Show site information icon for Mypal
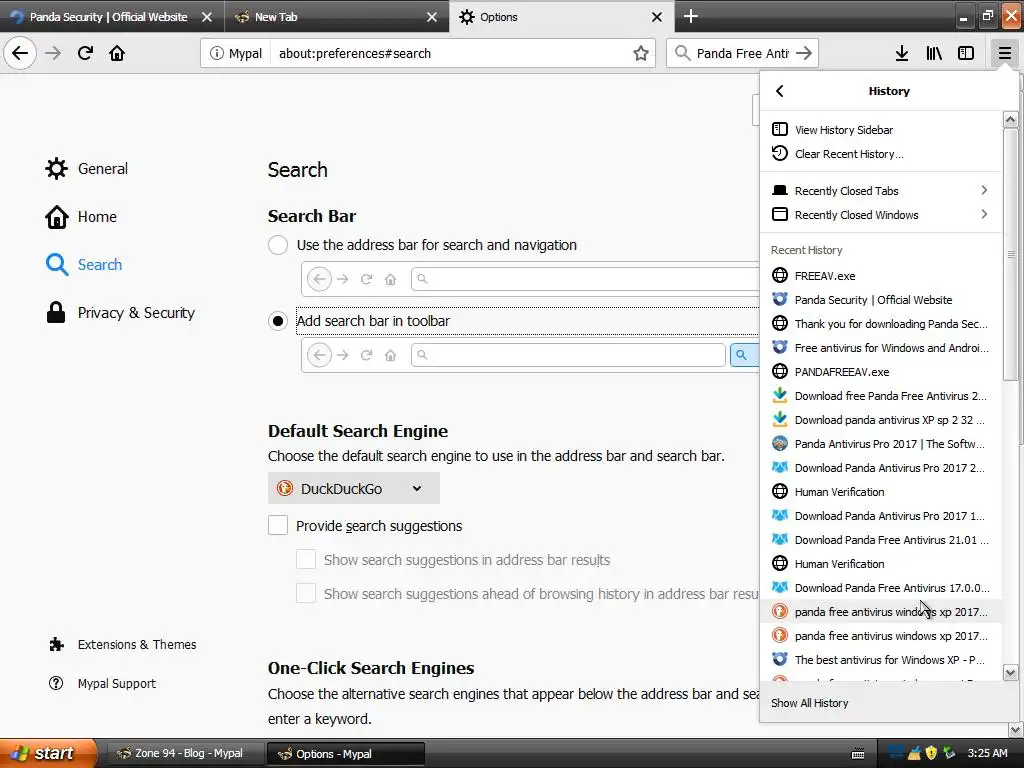This screenshot has width=1024, height=768. tap(216, 53)
